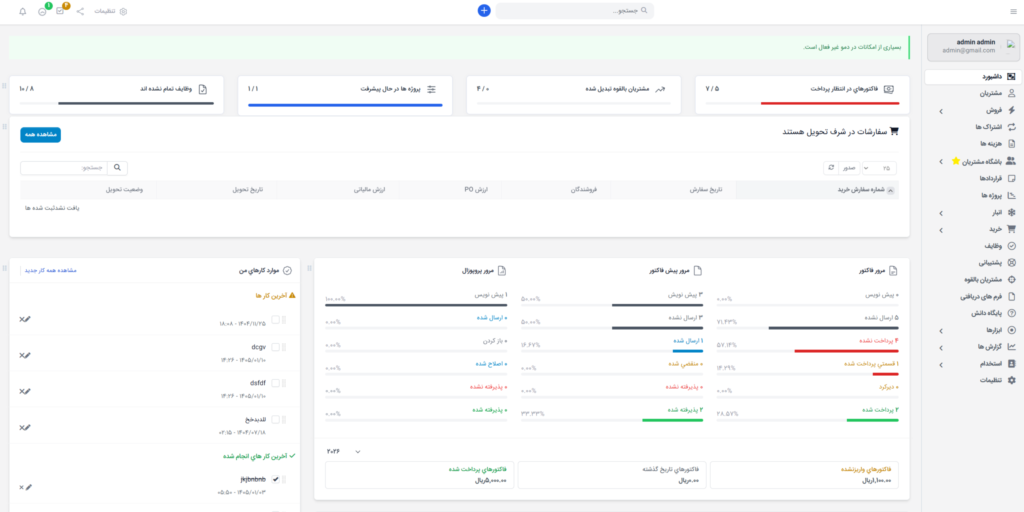Screen dimensions: 1024x512
Task: Expand the استخدام sidebar submenu
Action: 941,364
